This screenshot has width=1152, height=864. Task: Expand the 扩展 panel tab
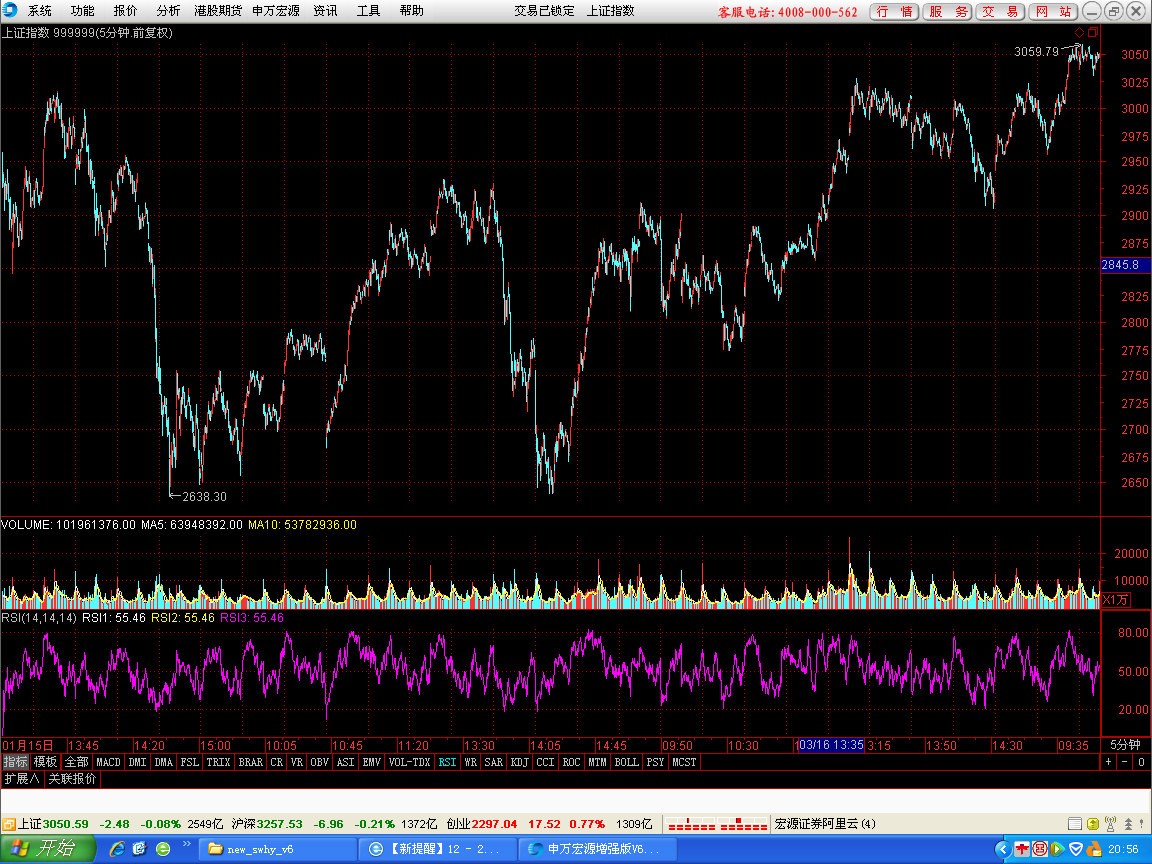coord(22,779)
